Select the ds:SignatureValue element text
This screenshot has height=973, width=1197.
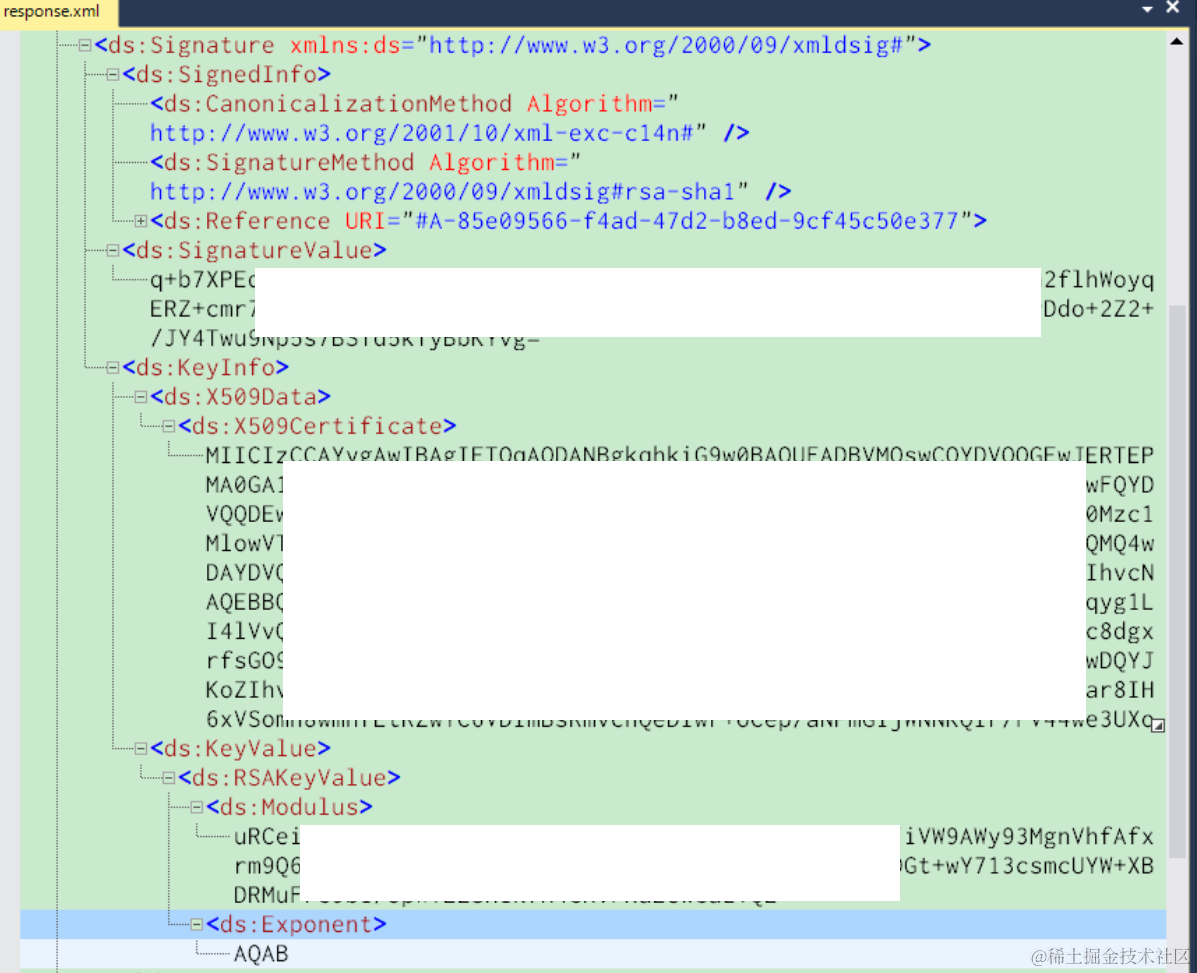point(254,250)
